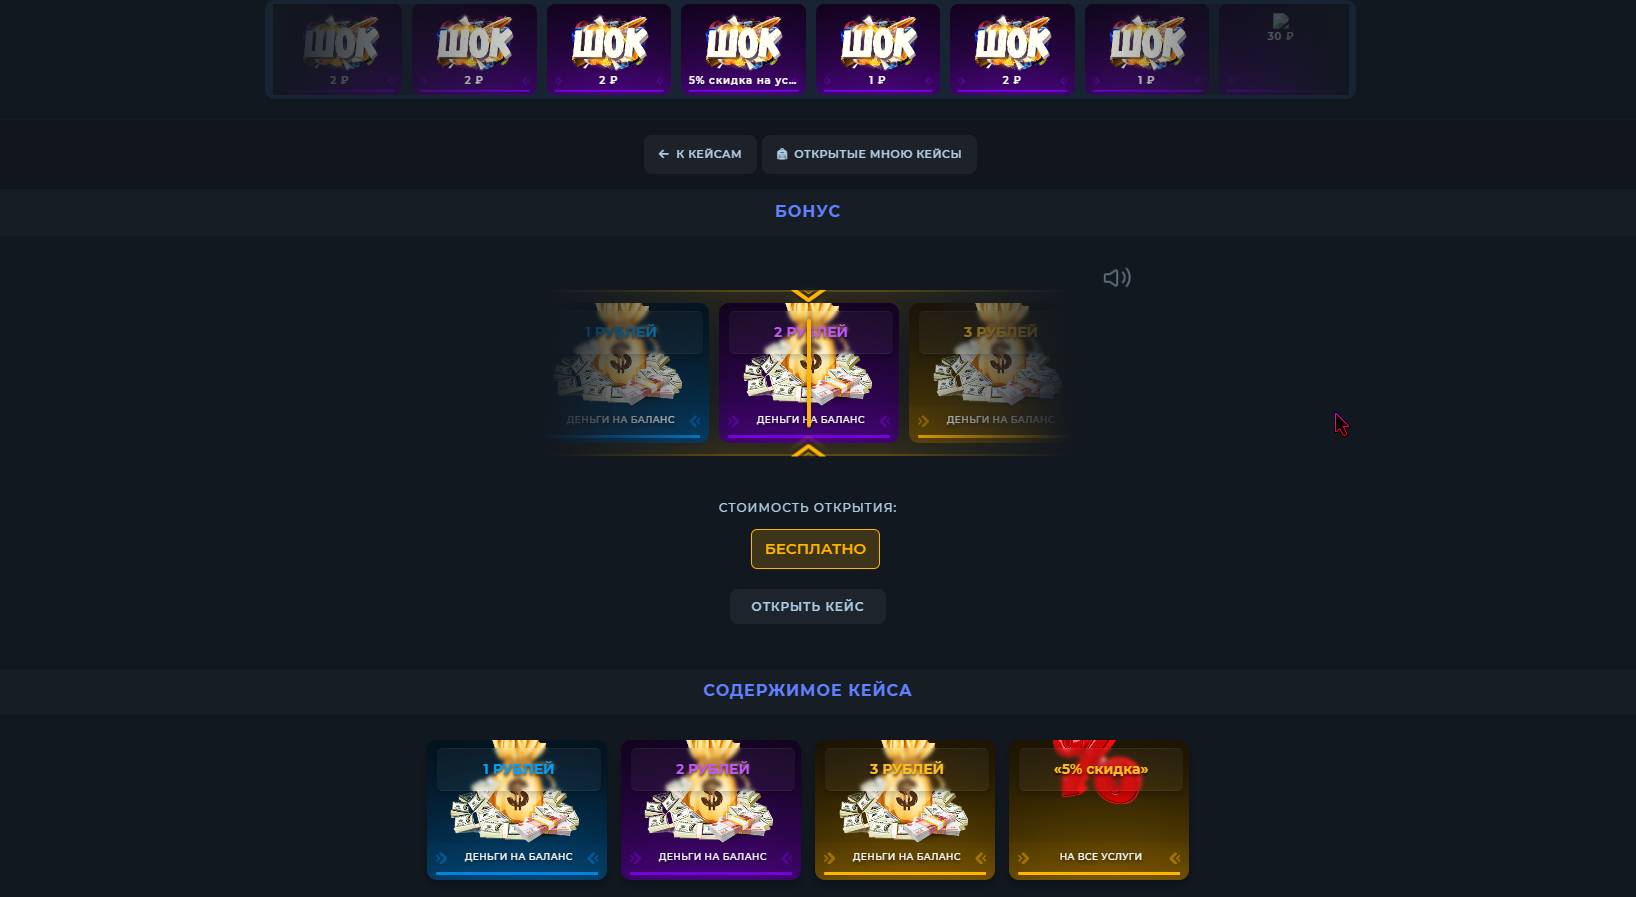Select the 2 rubles prize in contents
The image size is (1636, 897).
[711, 810]
